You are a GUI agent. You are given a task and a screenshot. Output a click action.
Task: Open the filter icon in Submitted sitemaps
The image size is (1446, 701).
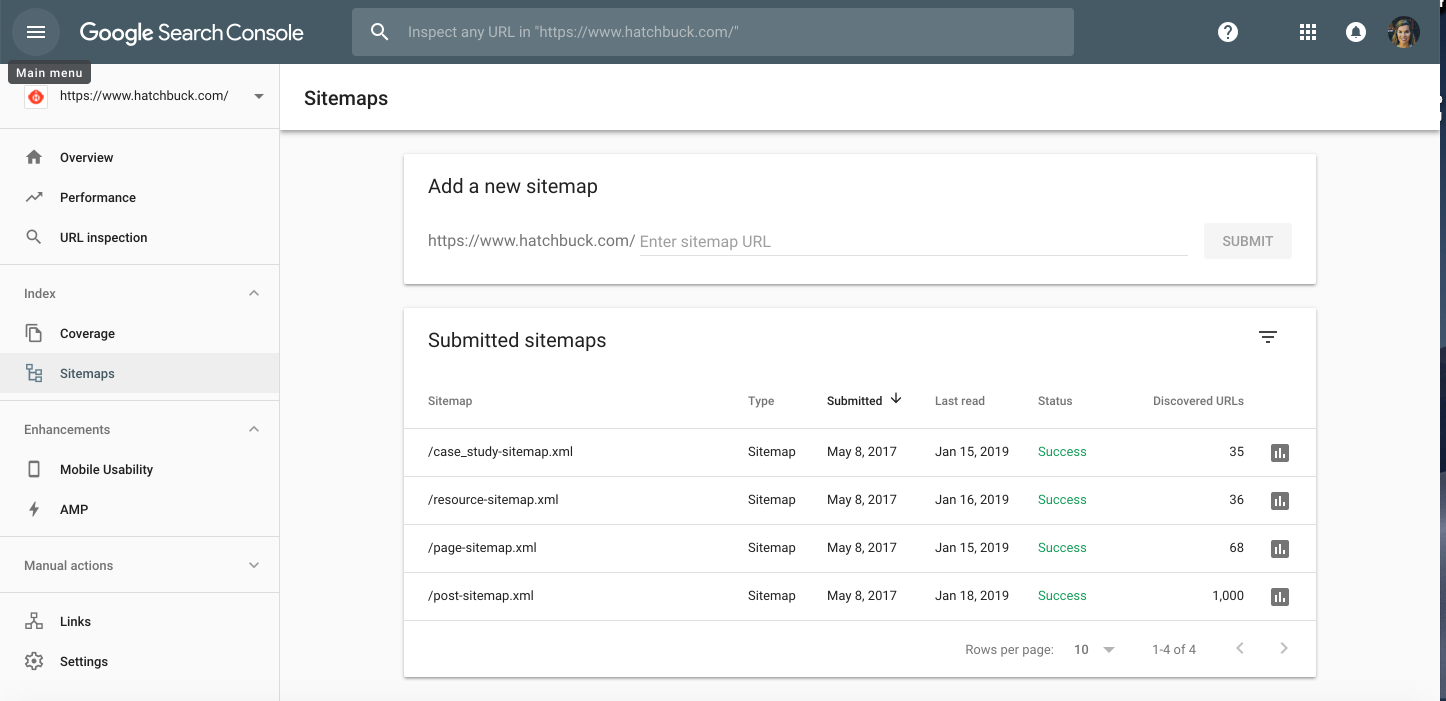pyautogui.click(x=1268, y=338)
